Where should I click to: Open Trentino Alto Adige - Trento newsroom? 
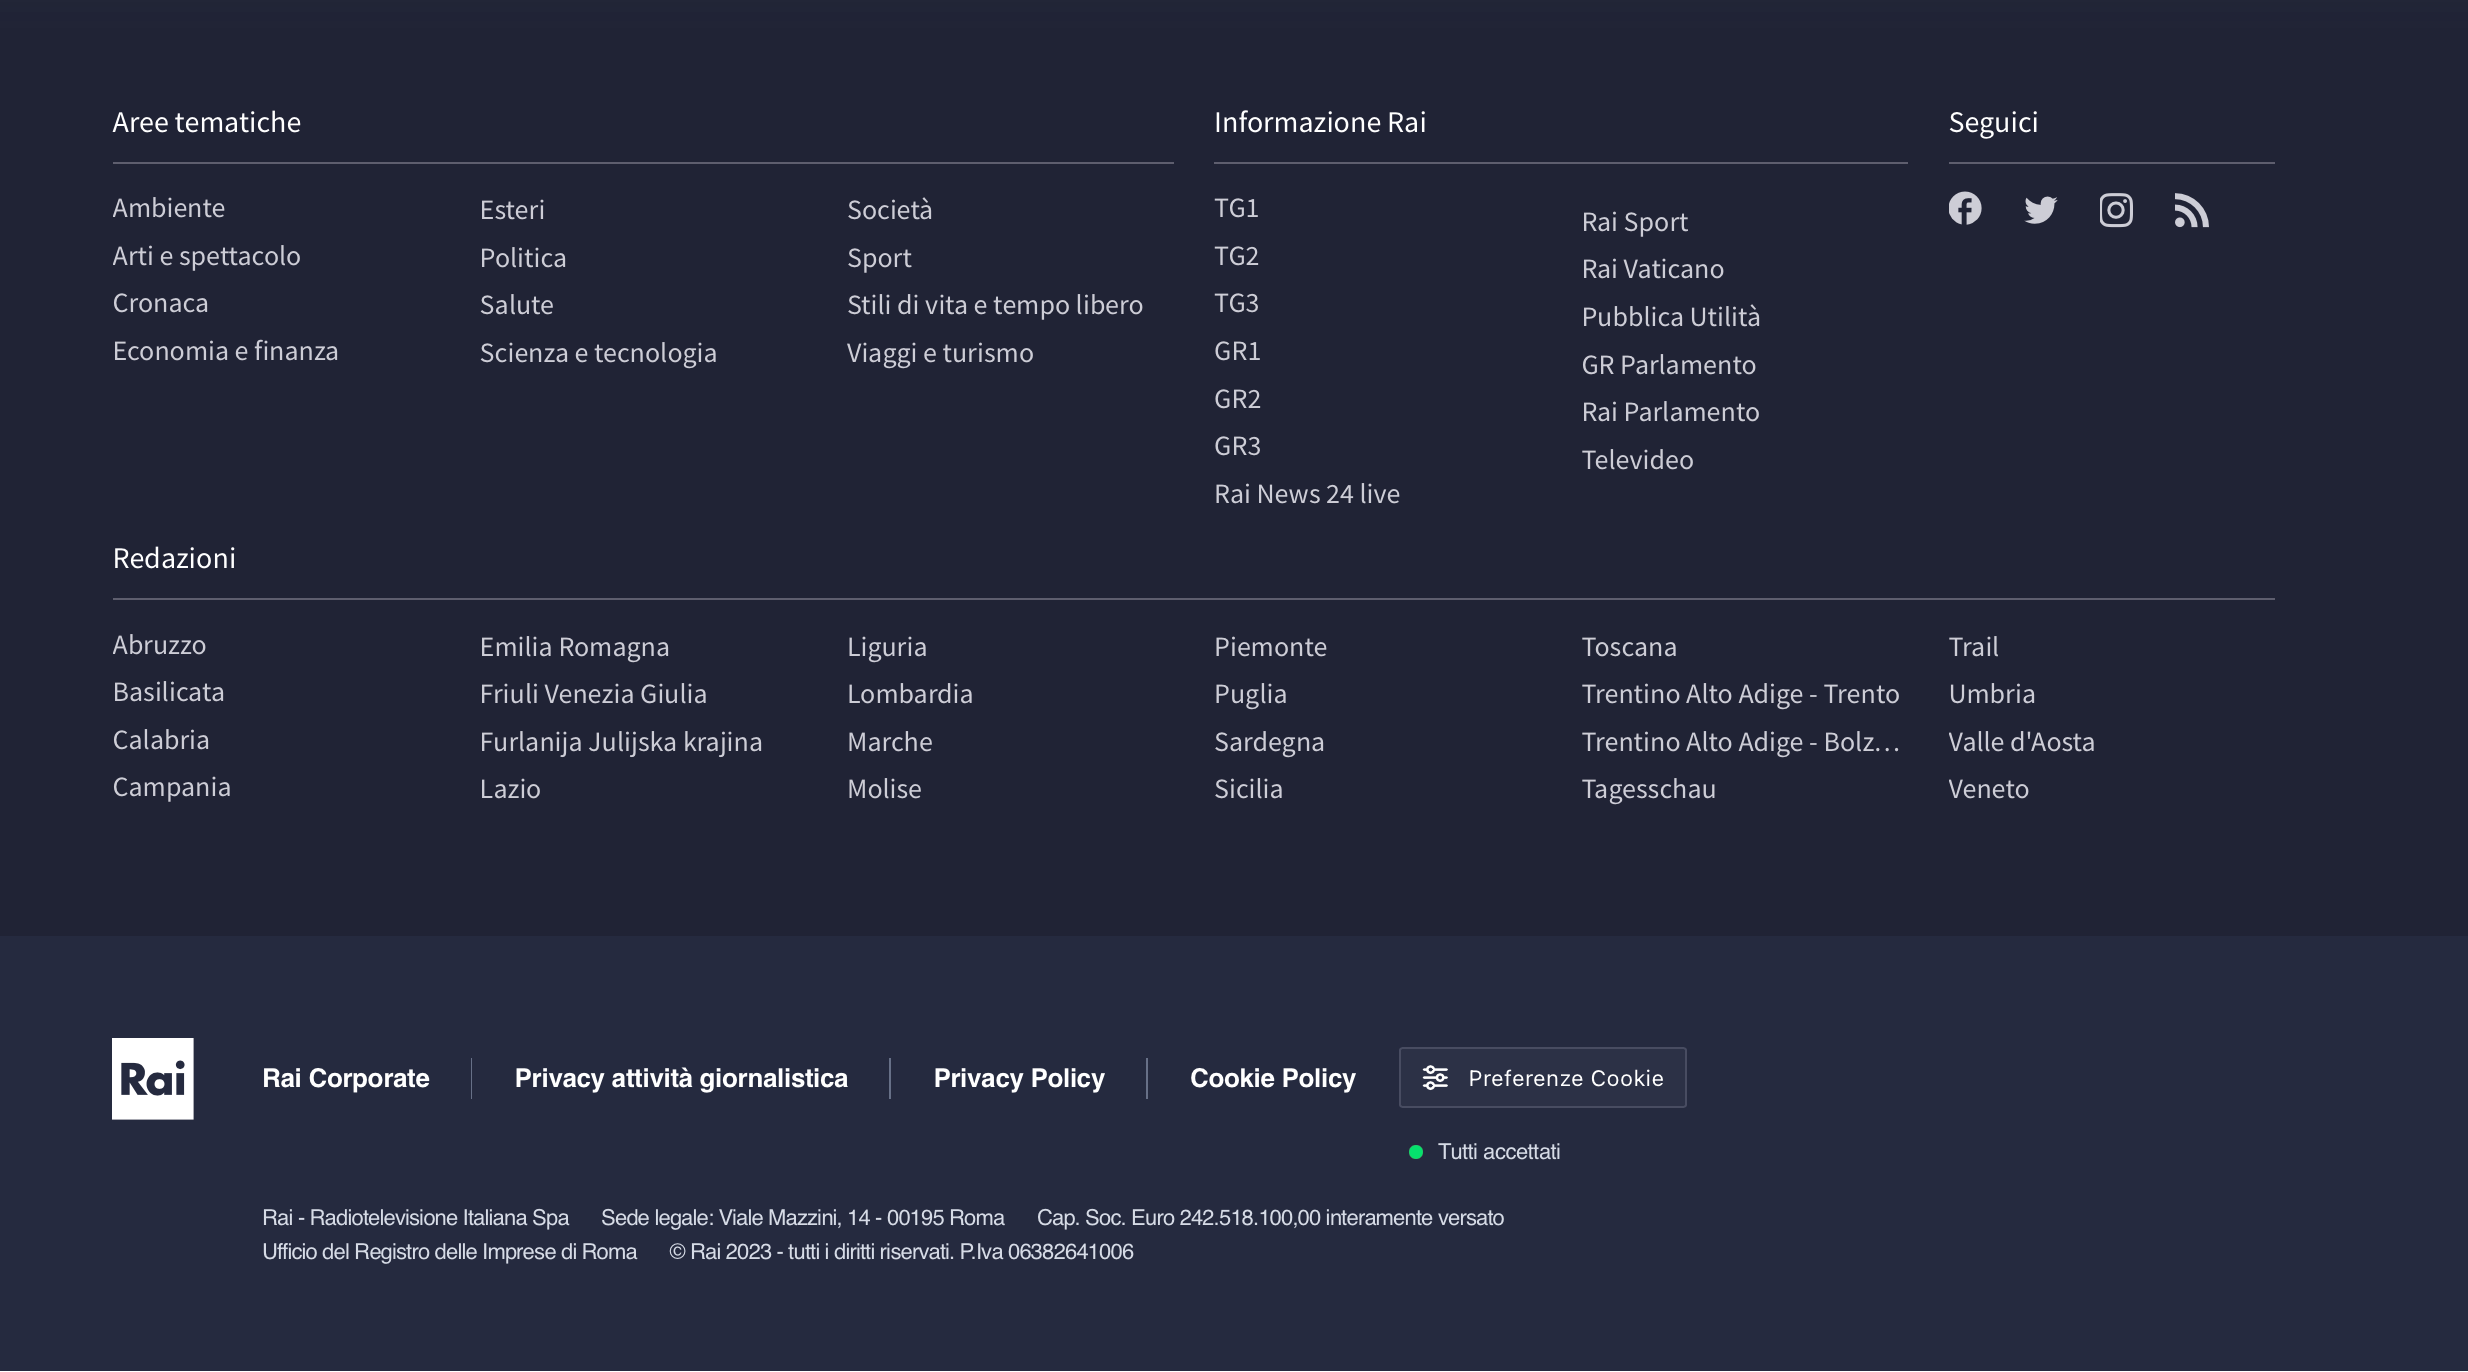[1739, 694]
